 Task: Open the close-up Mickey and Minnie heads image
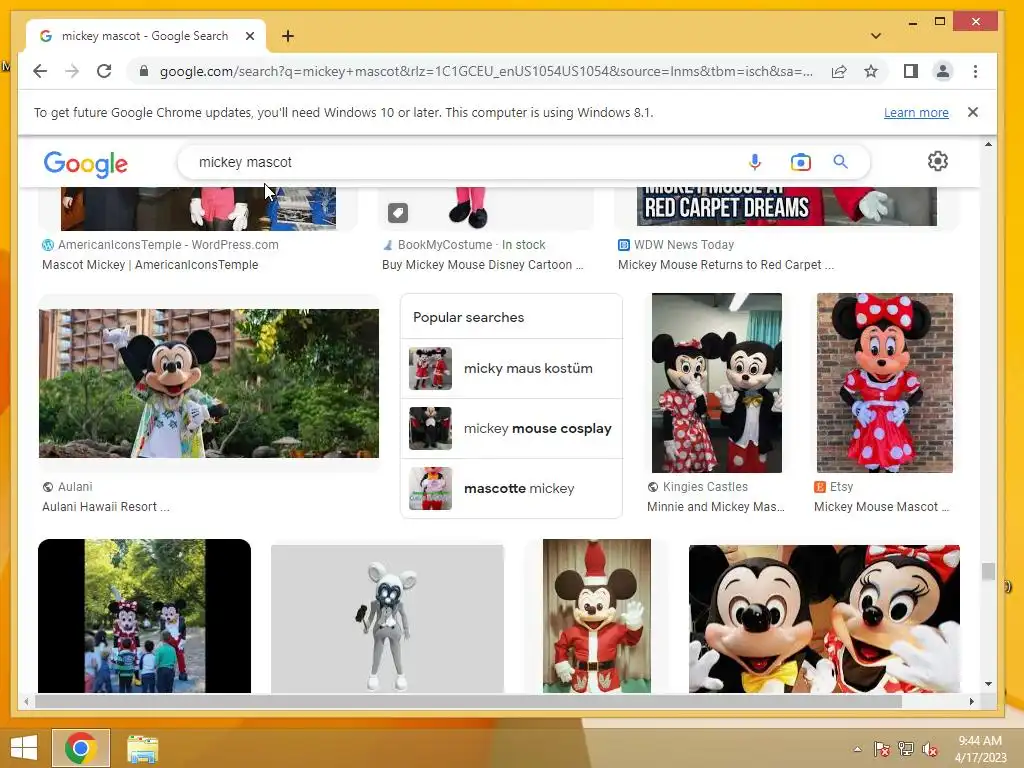point(824,619)
